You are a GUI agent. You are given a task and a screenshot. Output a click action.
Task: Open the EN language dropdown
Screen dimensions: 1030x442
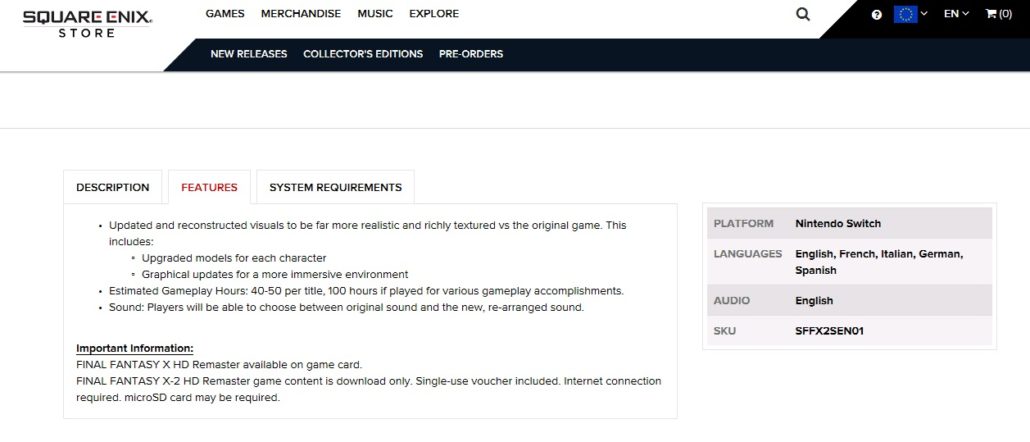pos(956,14)
